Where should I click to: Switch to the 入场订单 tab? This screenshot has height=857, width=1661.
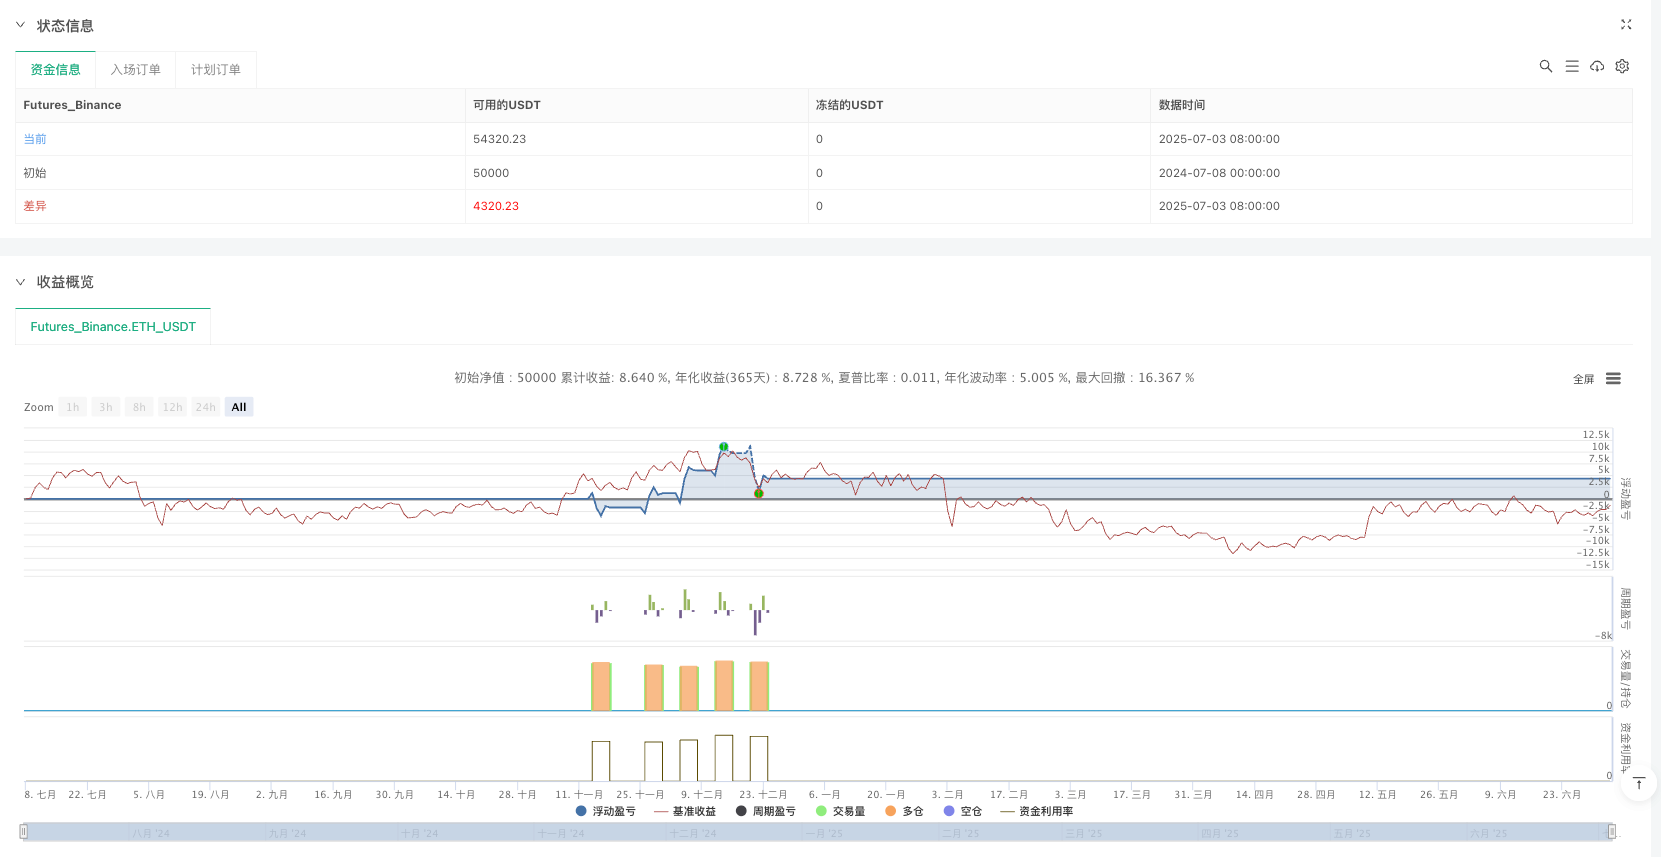pyautogui.click(x=135, y=70)
